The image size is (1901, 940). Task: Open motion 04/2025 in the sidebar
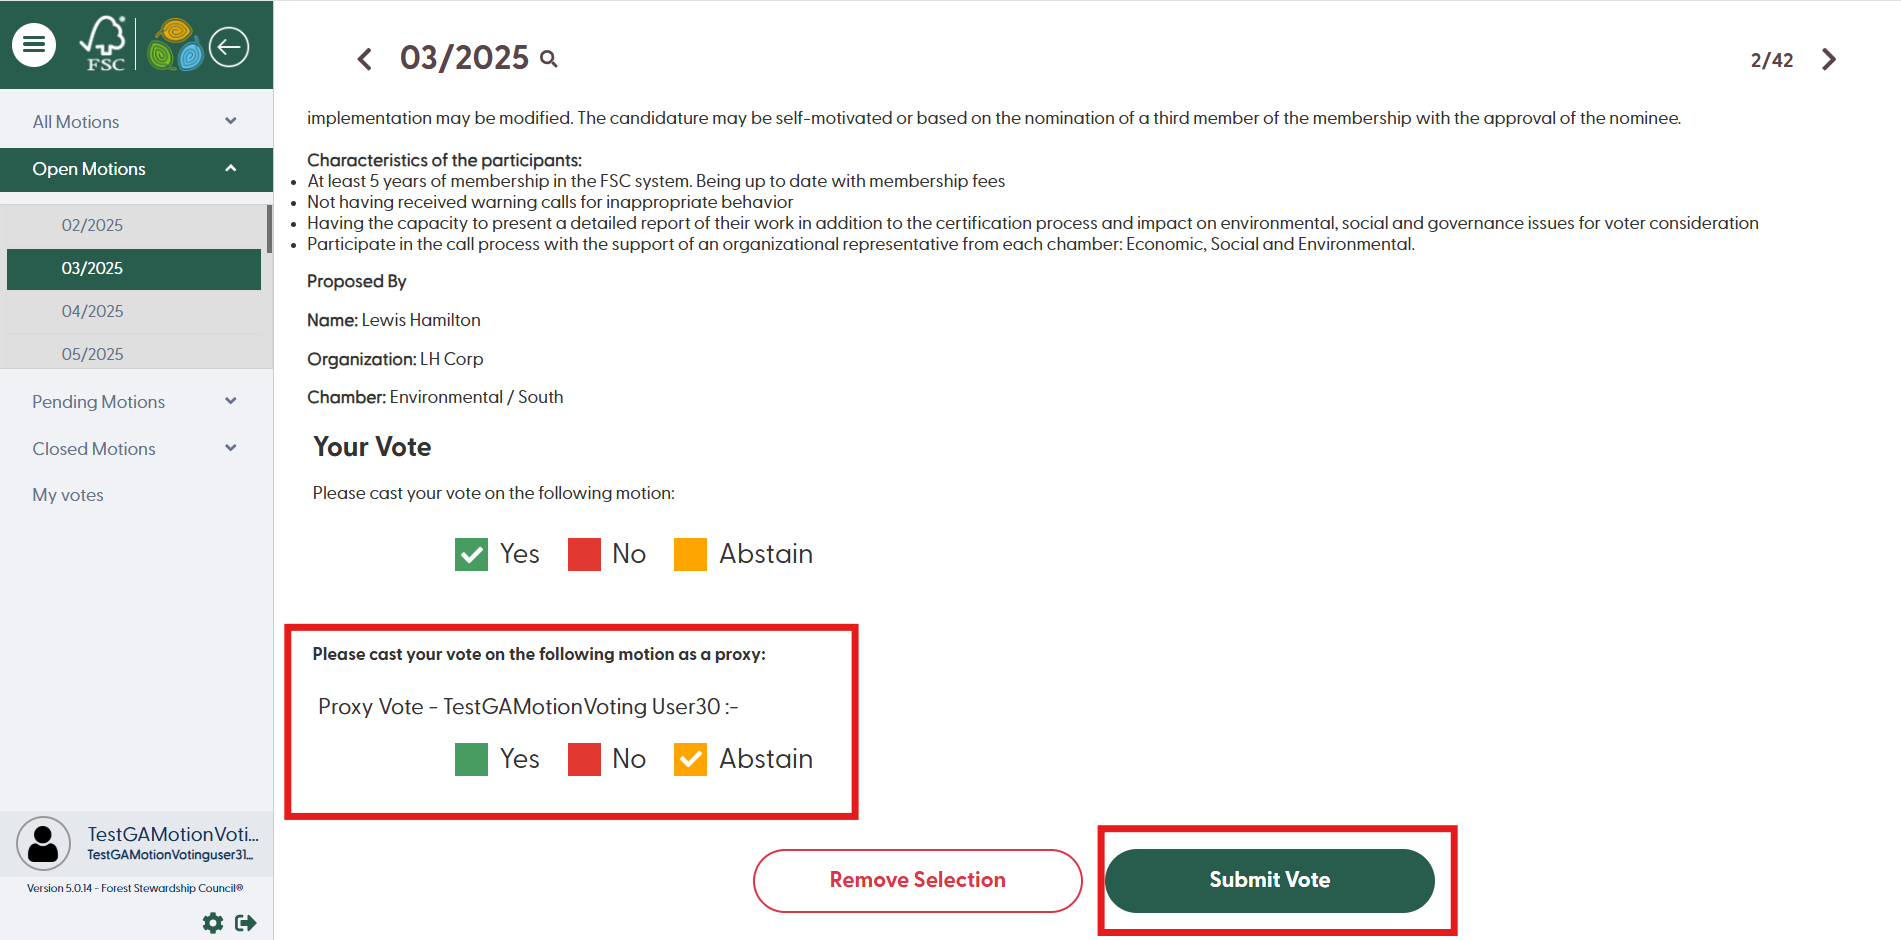93,311
